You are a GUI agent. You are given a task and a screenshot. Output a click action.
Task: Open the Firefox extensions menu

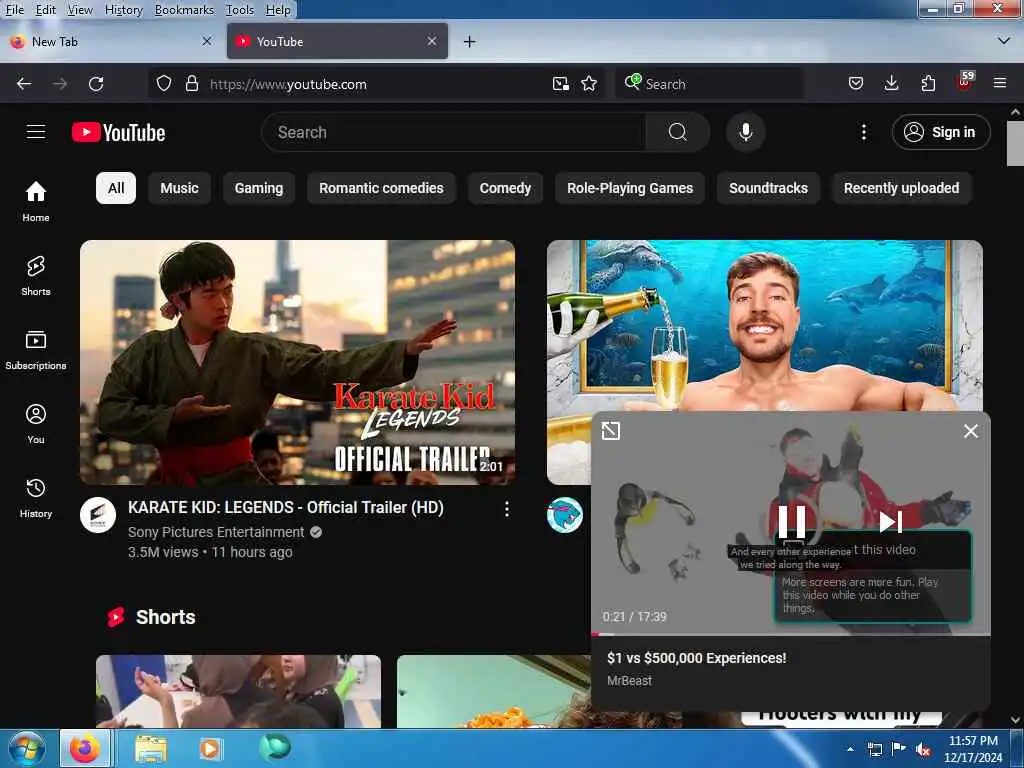point(928,83)
